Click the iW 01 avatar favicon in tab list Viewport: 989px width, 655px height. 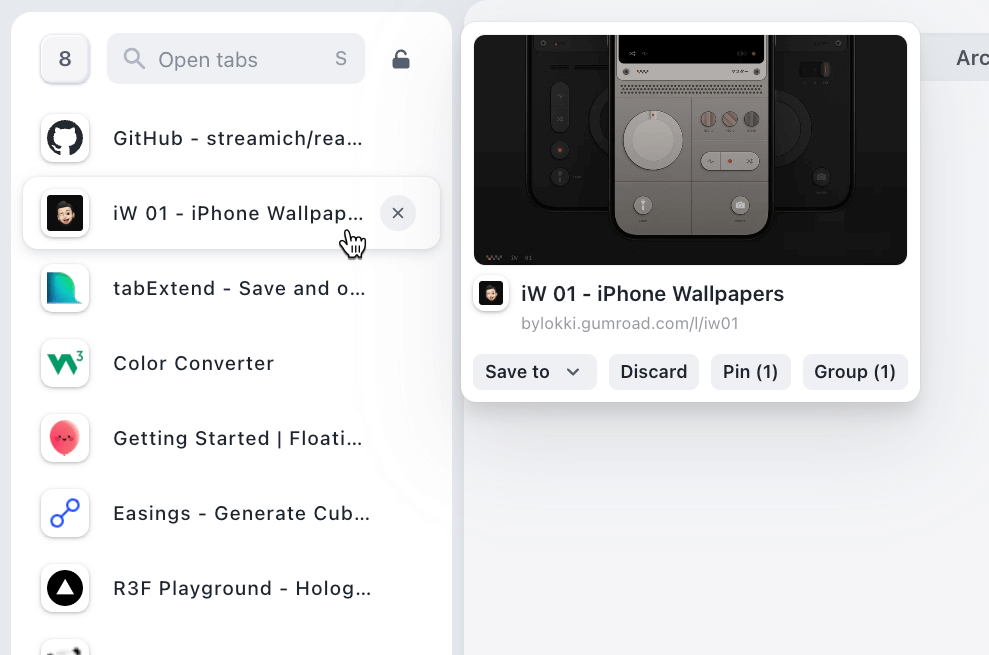click(x=65, y=213)
